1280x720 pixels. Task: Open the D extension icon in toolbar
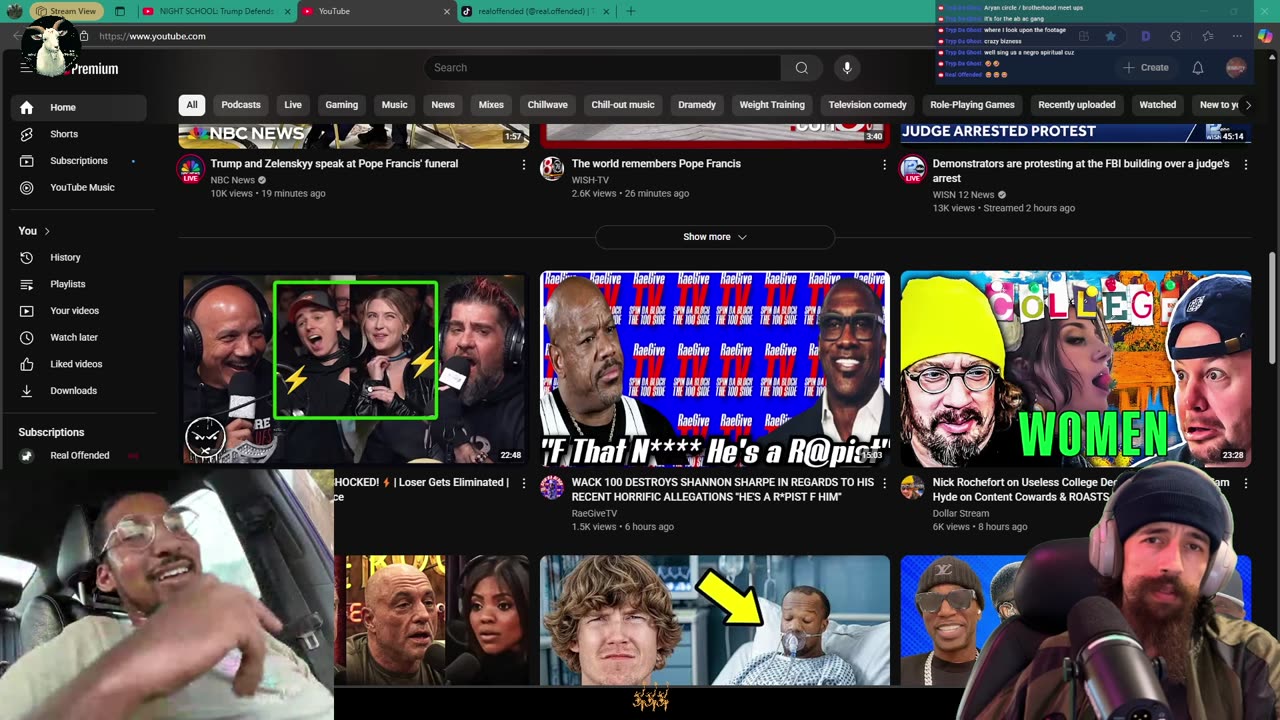pyautogui.click(x=1145, y=36)
